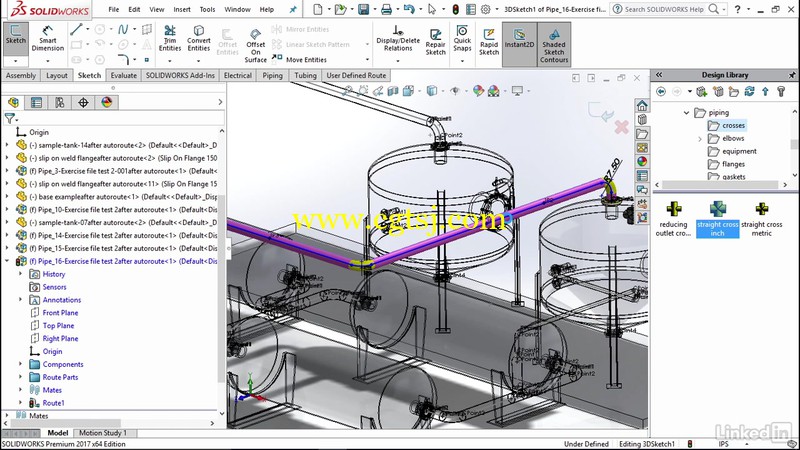Open the File menu
The image size is (800, 450).
point(114,9)
